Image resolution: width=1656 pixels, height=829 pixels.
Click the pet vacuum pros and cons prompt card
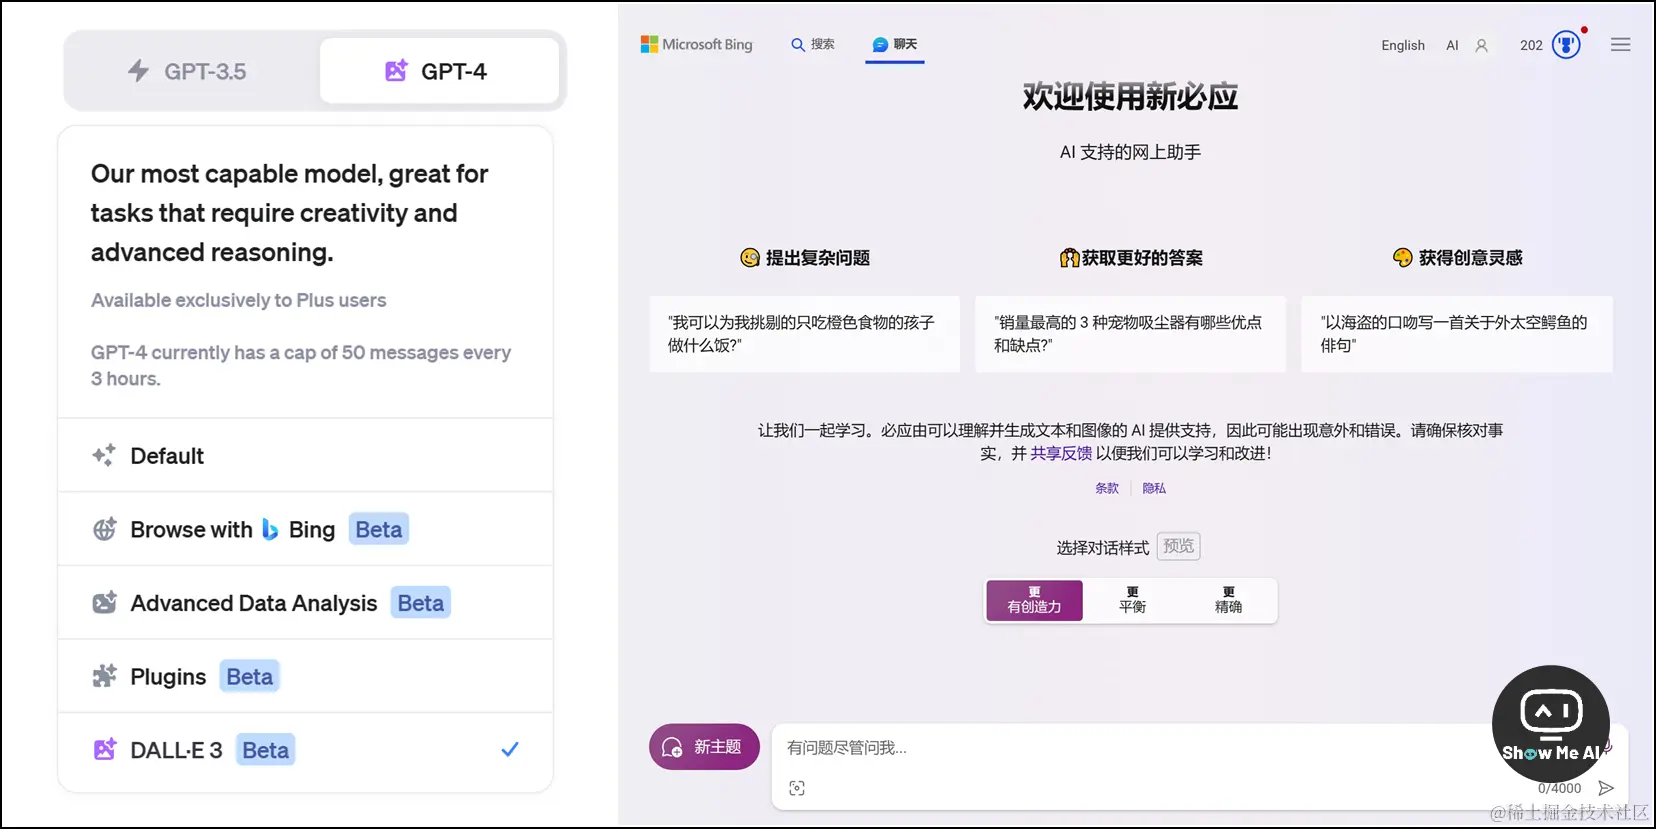click(x=1130, y=334)
